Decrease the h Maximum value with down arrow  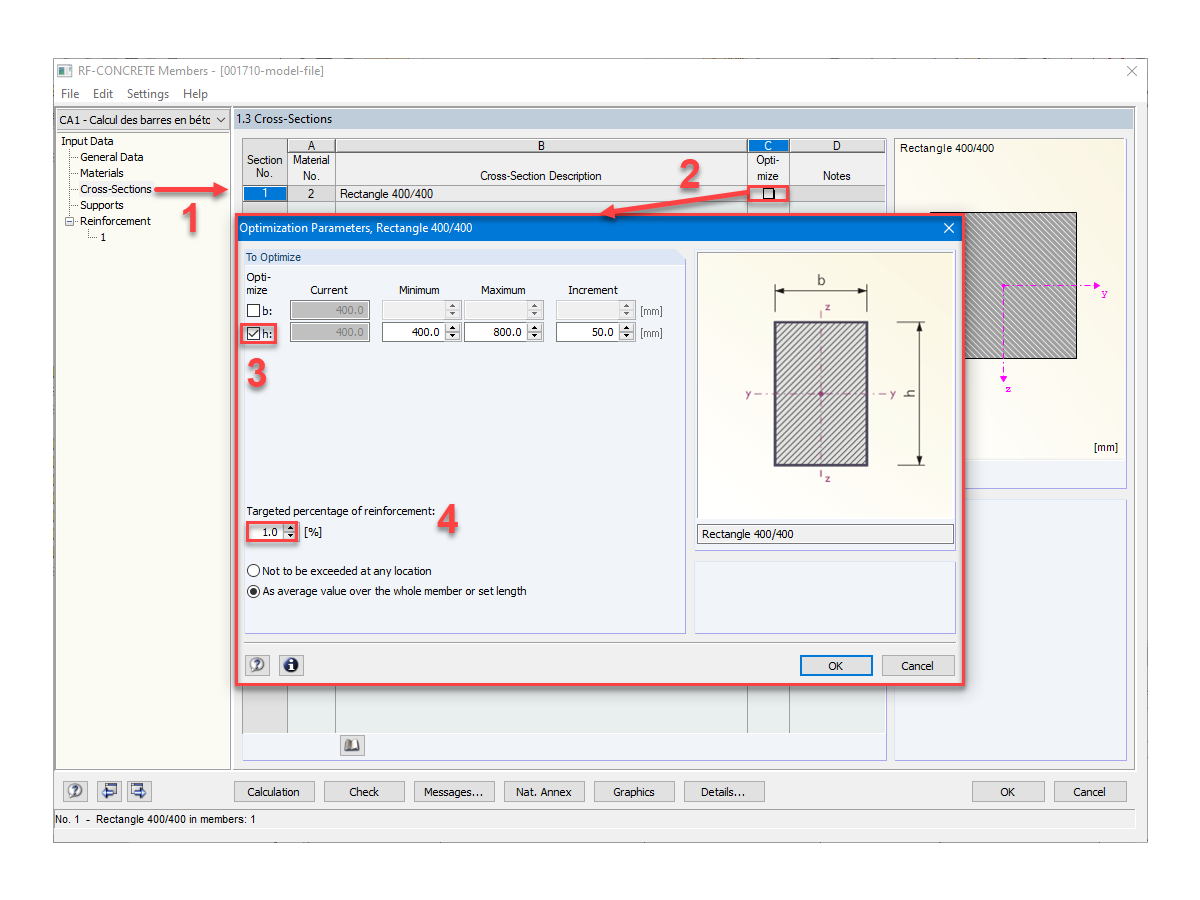(x=535, y=337)
